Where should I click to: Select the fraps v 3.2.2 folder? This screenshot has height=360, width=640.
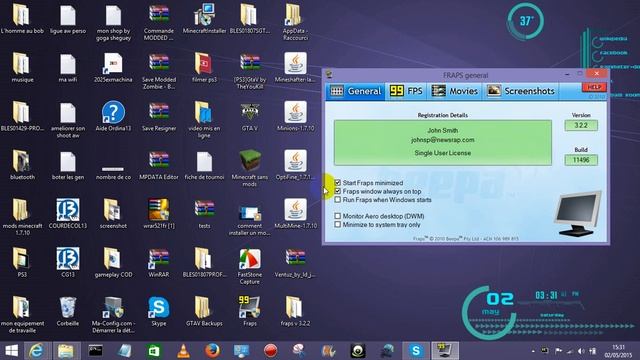(x=295, y=311)
